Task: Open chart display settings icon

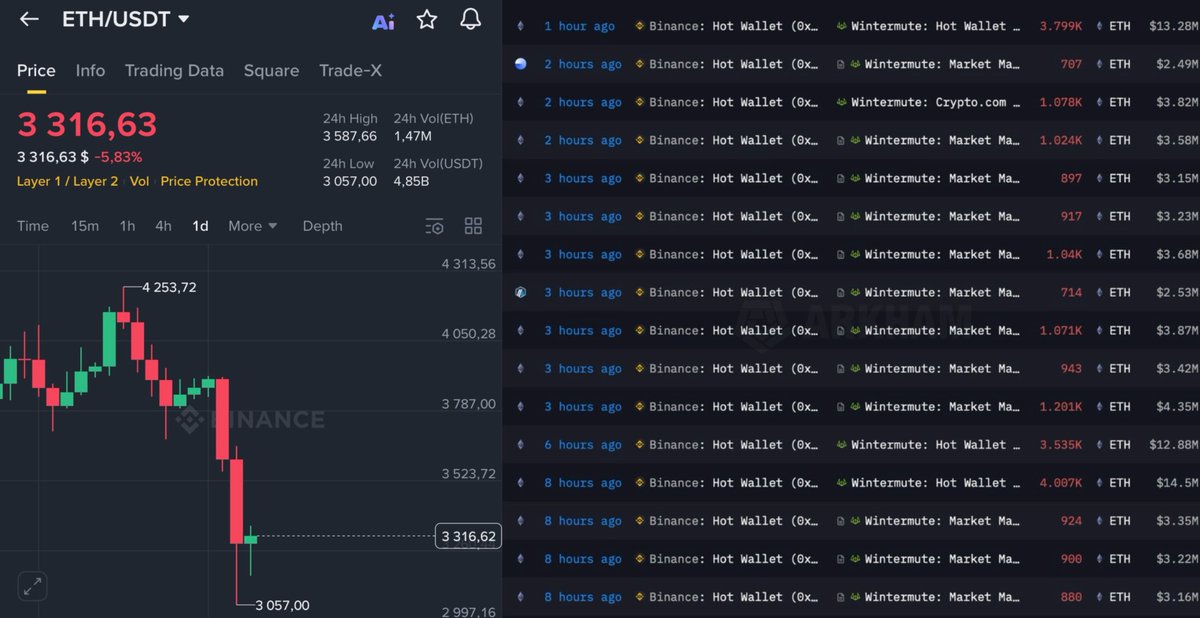Action: pyautogui.click(x=434, y=226)
